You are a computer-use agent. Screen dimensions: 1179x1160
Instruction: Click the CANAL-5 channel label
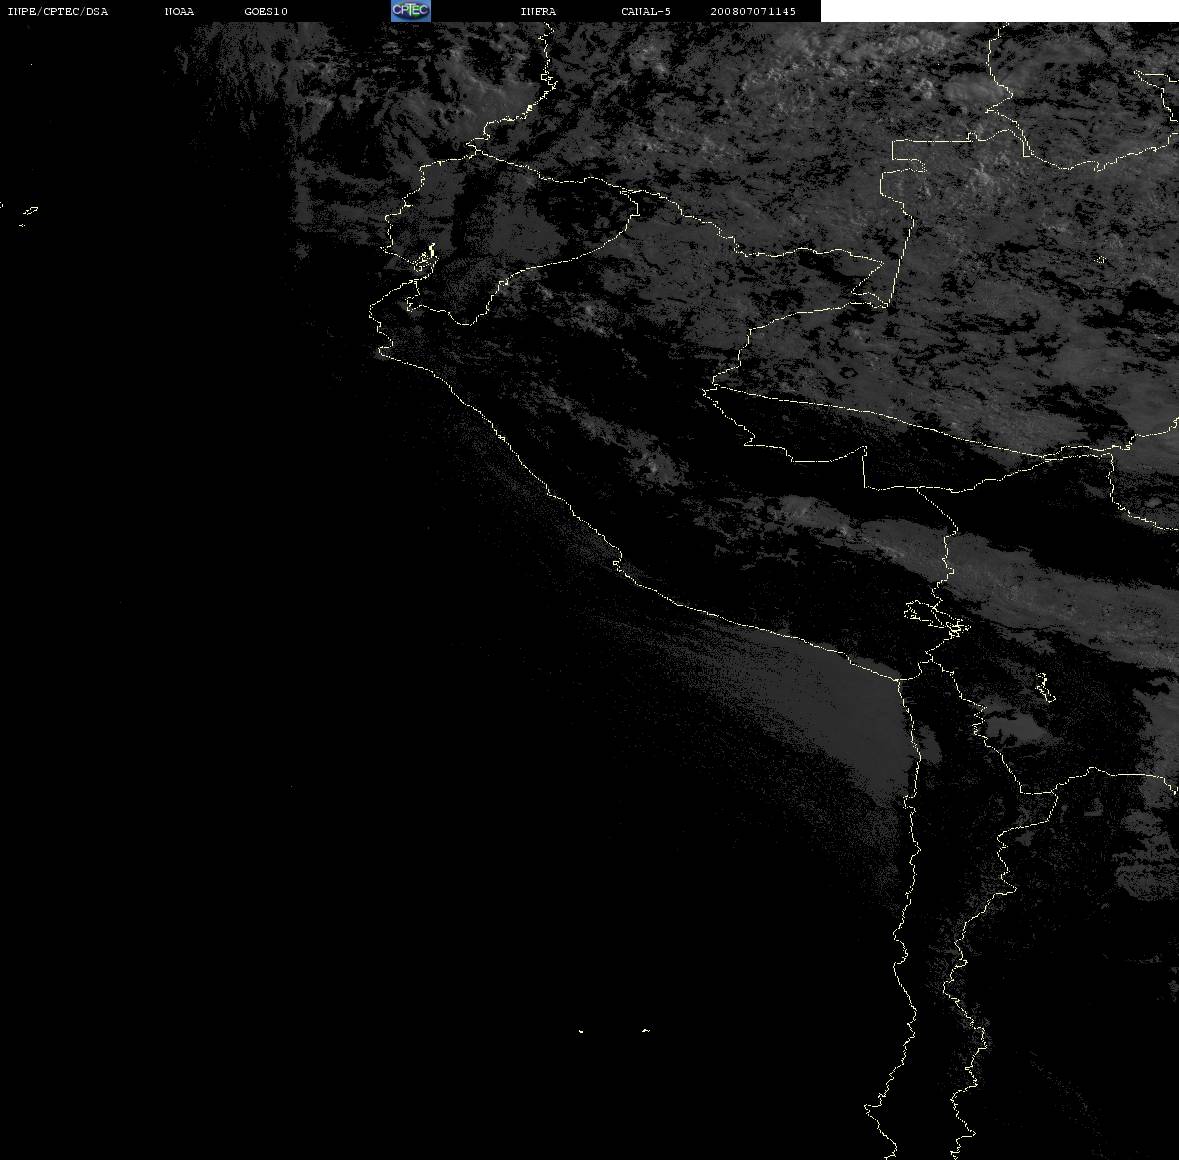tap(646, 11)
